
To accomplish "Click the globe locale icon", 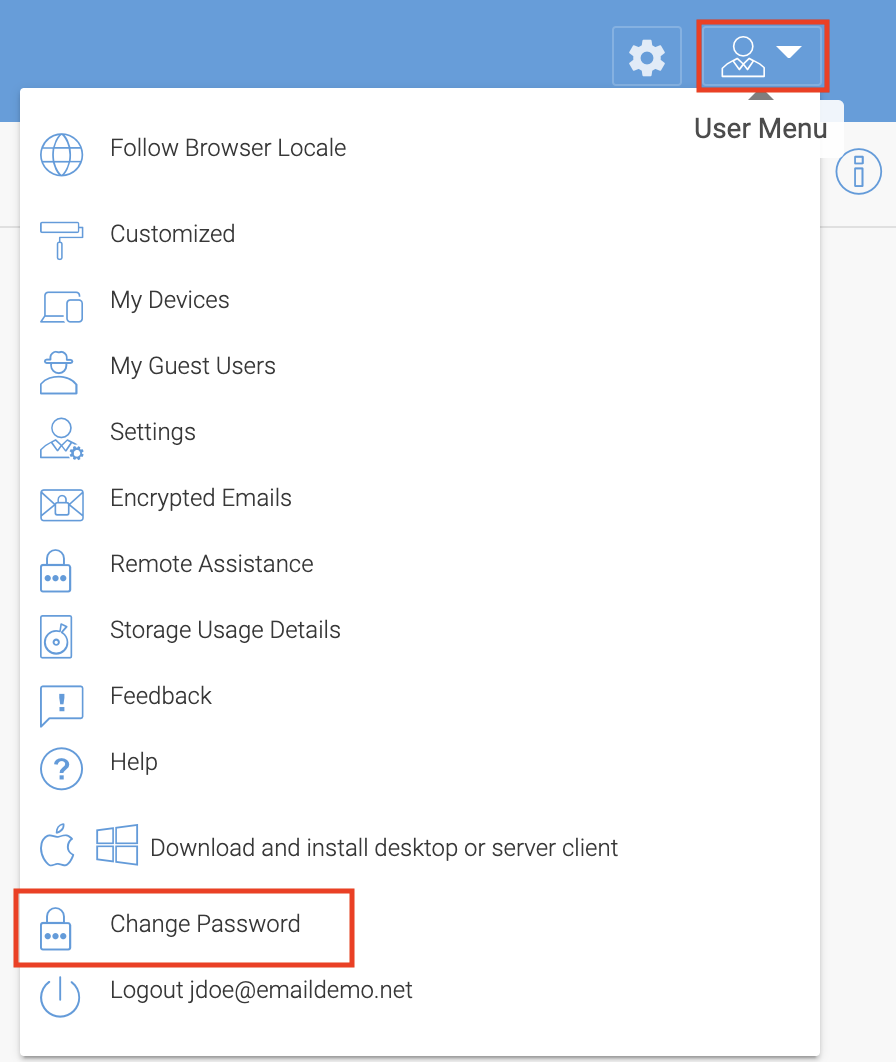I will (x=62, y=155).
